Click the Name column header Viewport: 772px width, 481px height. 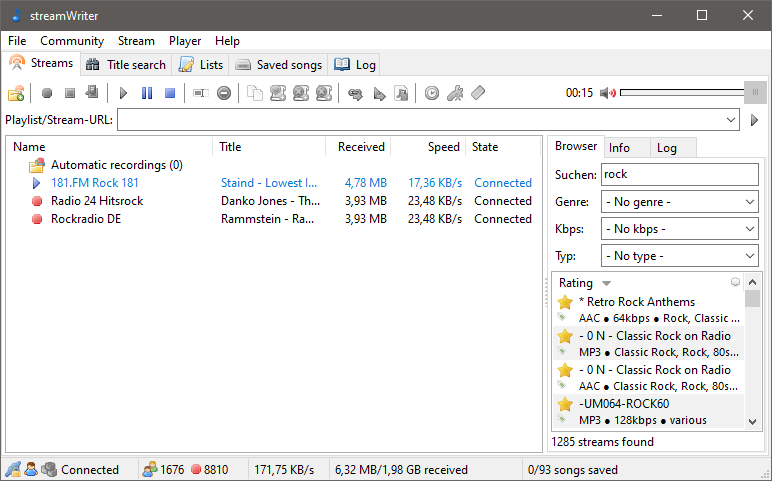click(110, 147)
